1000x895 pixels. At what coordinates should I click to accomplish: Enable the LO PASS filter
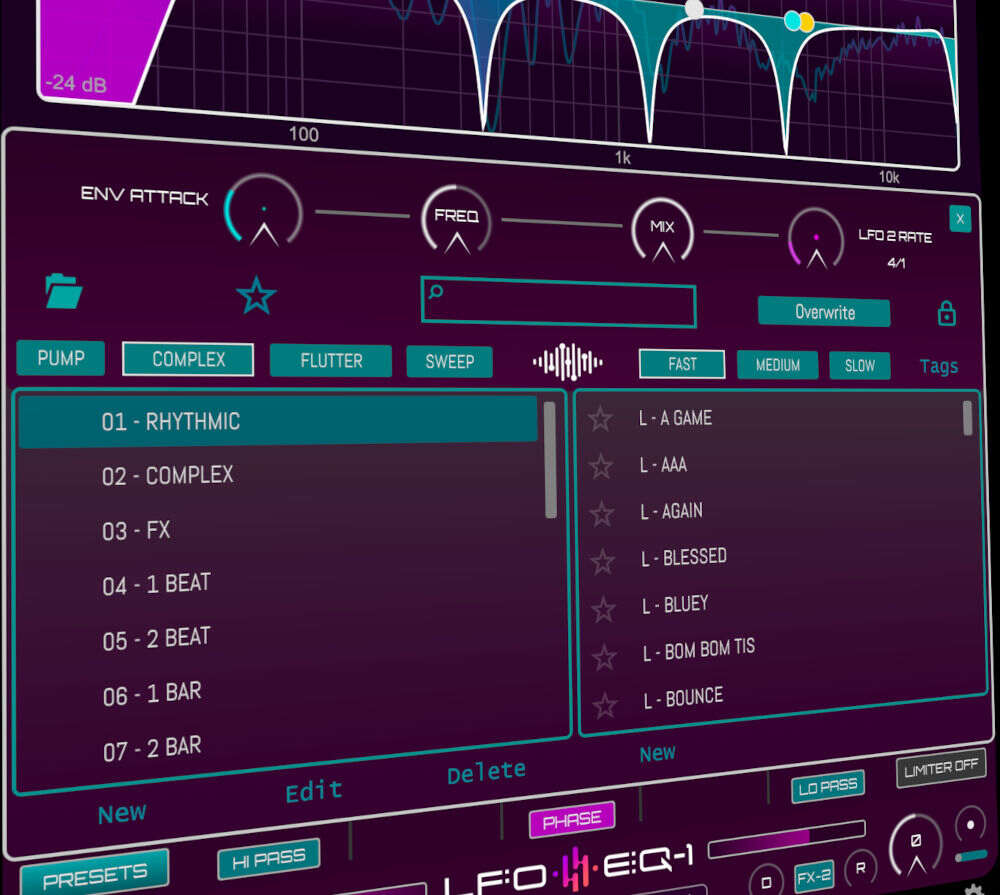pyautogui.click(x=828, y=787)
